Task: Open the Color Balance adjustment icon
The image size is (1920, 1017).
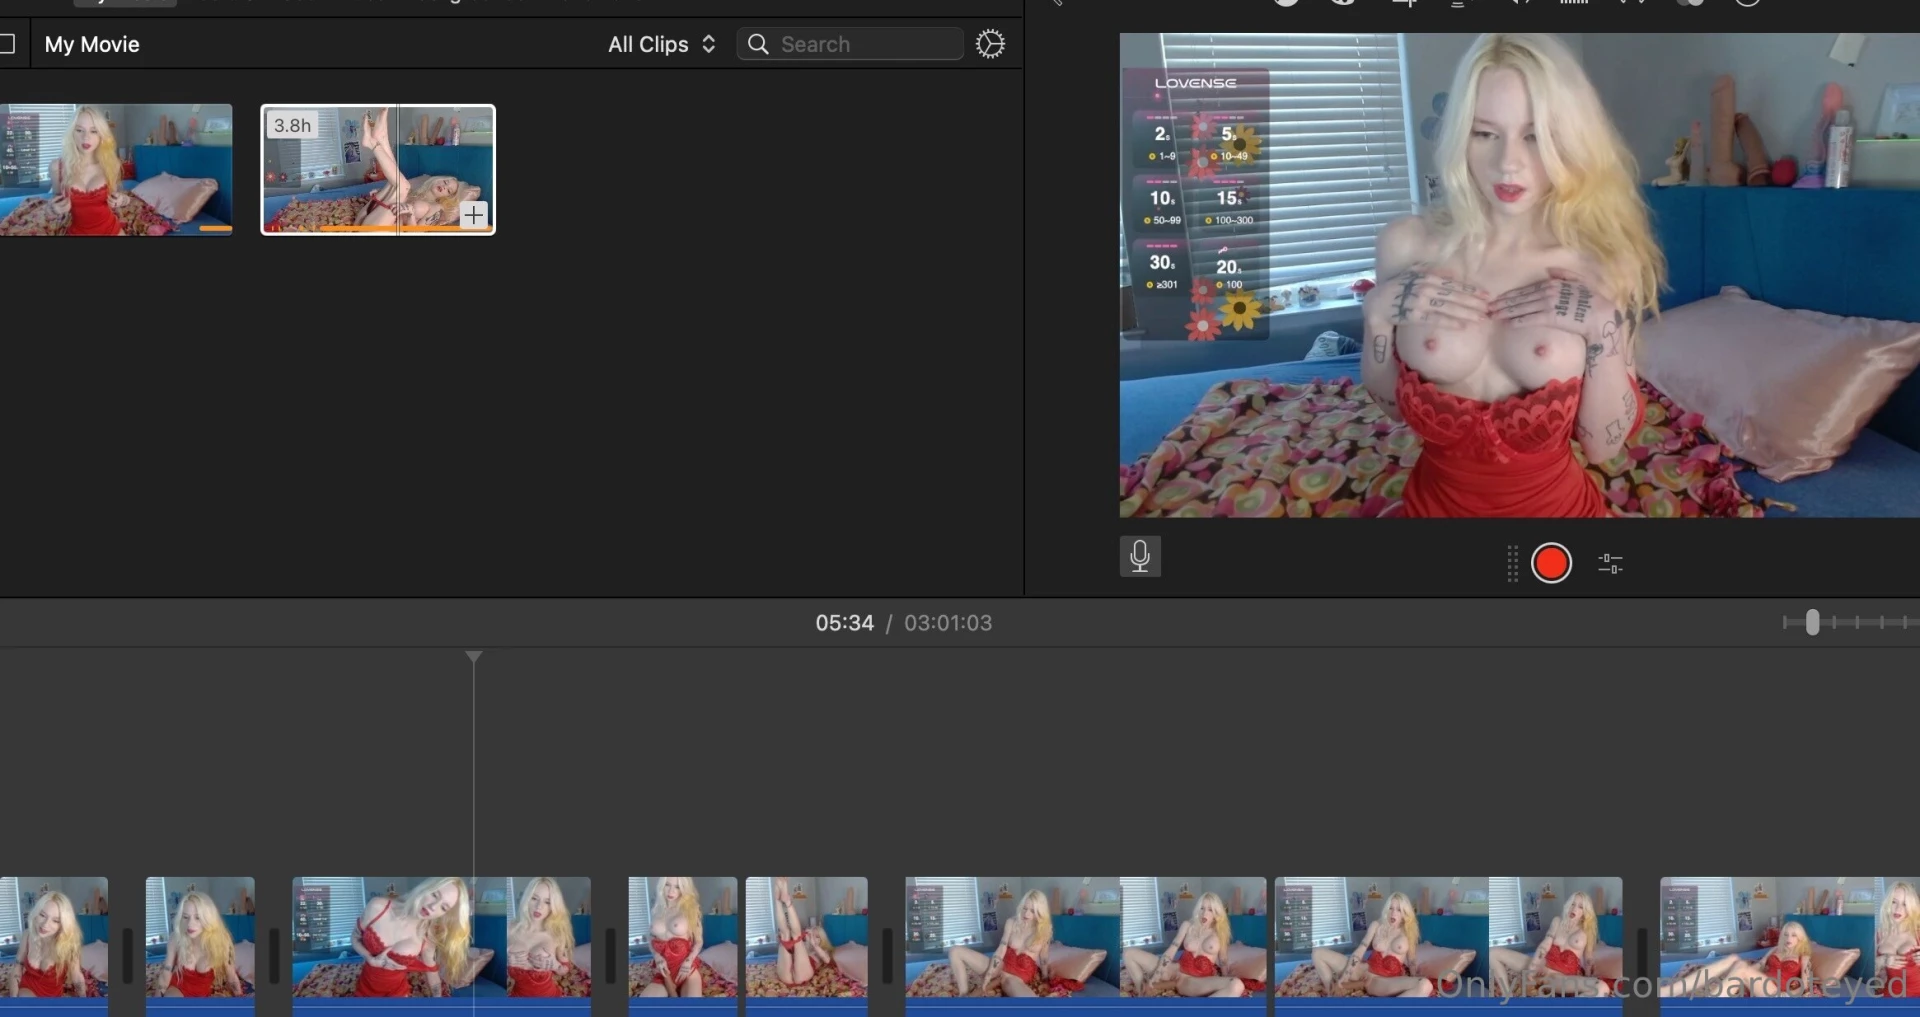Action: point(1287,4)
